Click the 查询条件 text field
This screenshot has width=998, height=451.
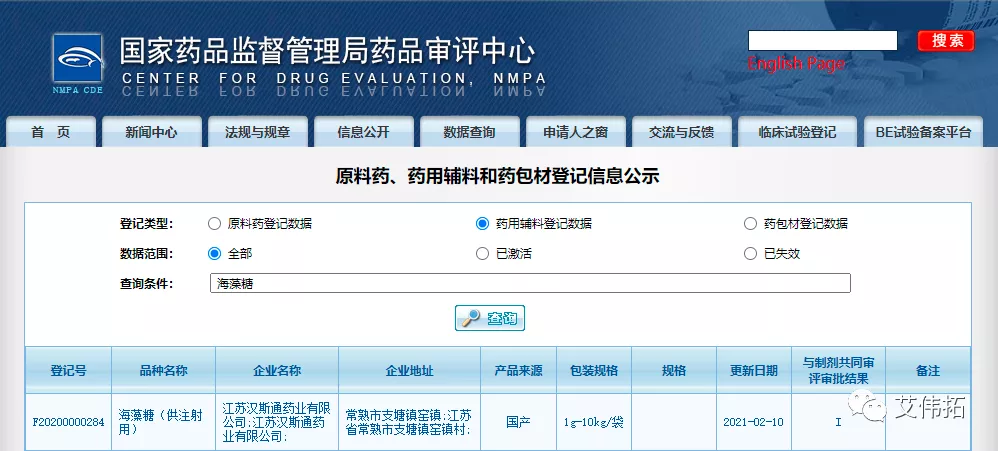(x=530, y=283)
